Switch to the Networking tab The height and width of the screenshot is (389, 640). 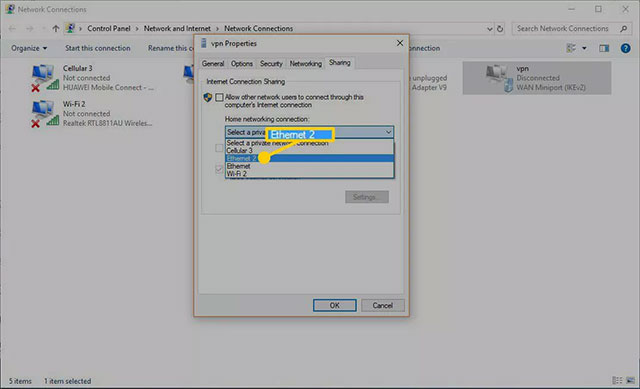[306, 64]
